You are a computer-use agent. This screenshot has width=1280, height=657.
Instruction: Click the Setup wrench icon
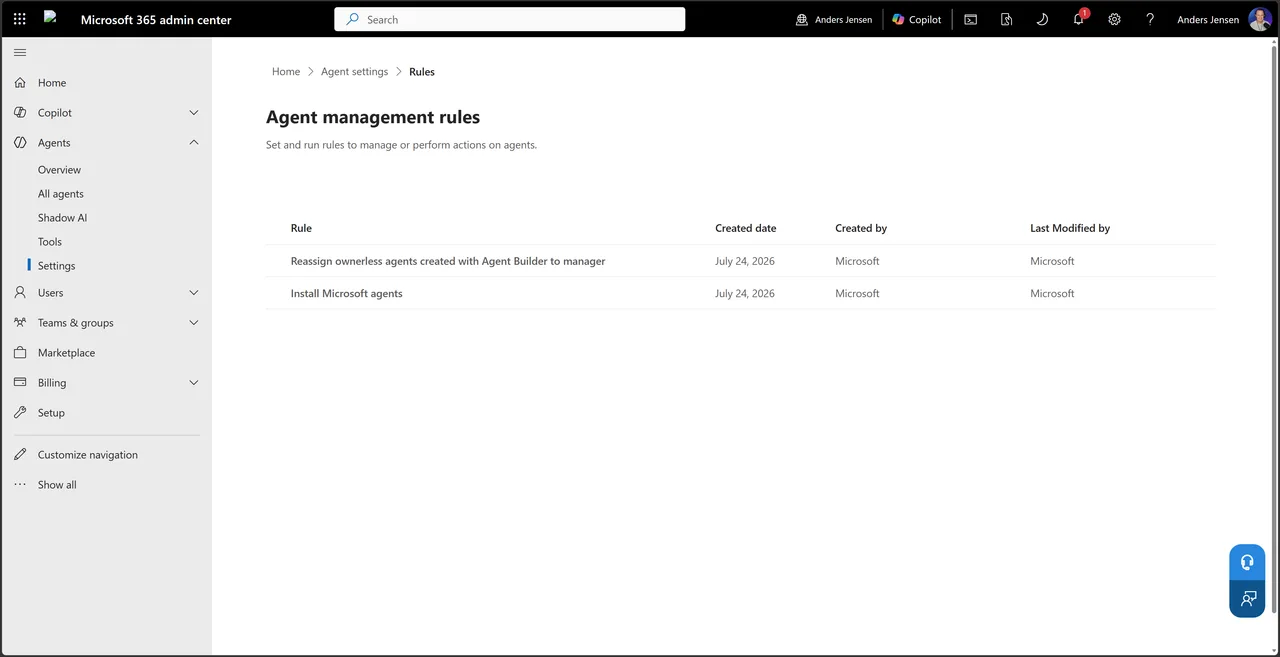pyautogui.click(x=20, y=413)
